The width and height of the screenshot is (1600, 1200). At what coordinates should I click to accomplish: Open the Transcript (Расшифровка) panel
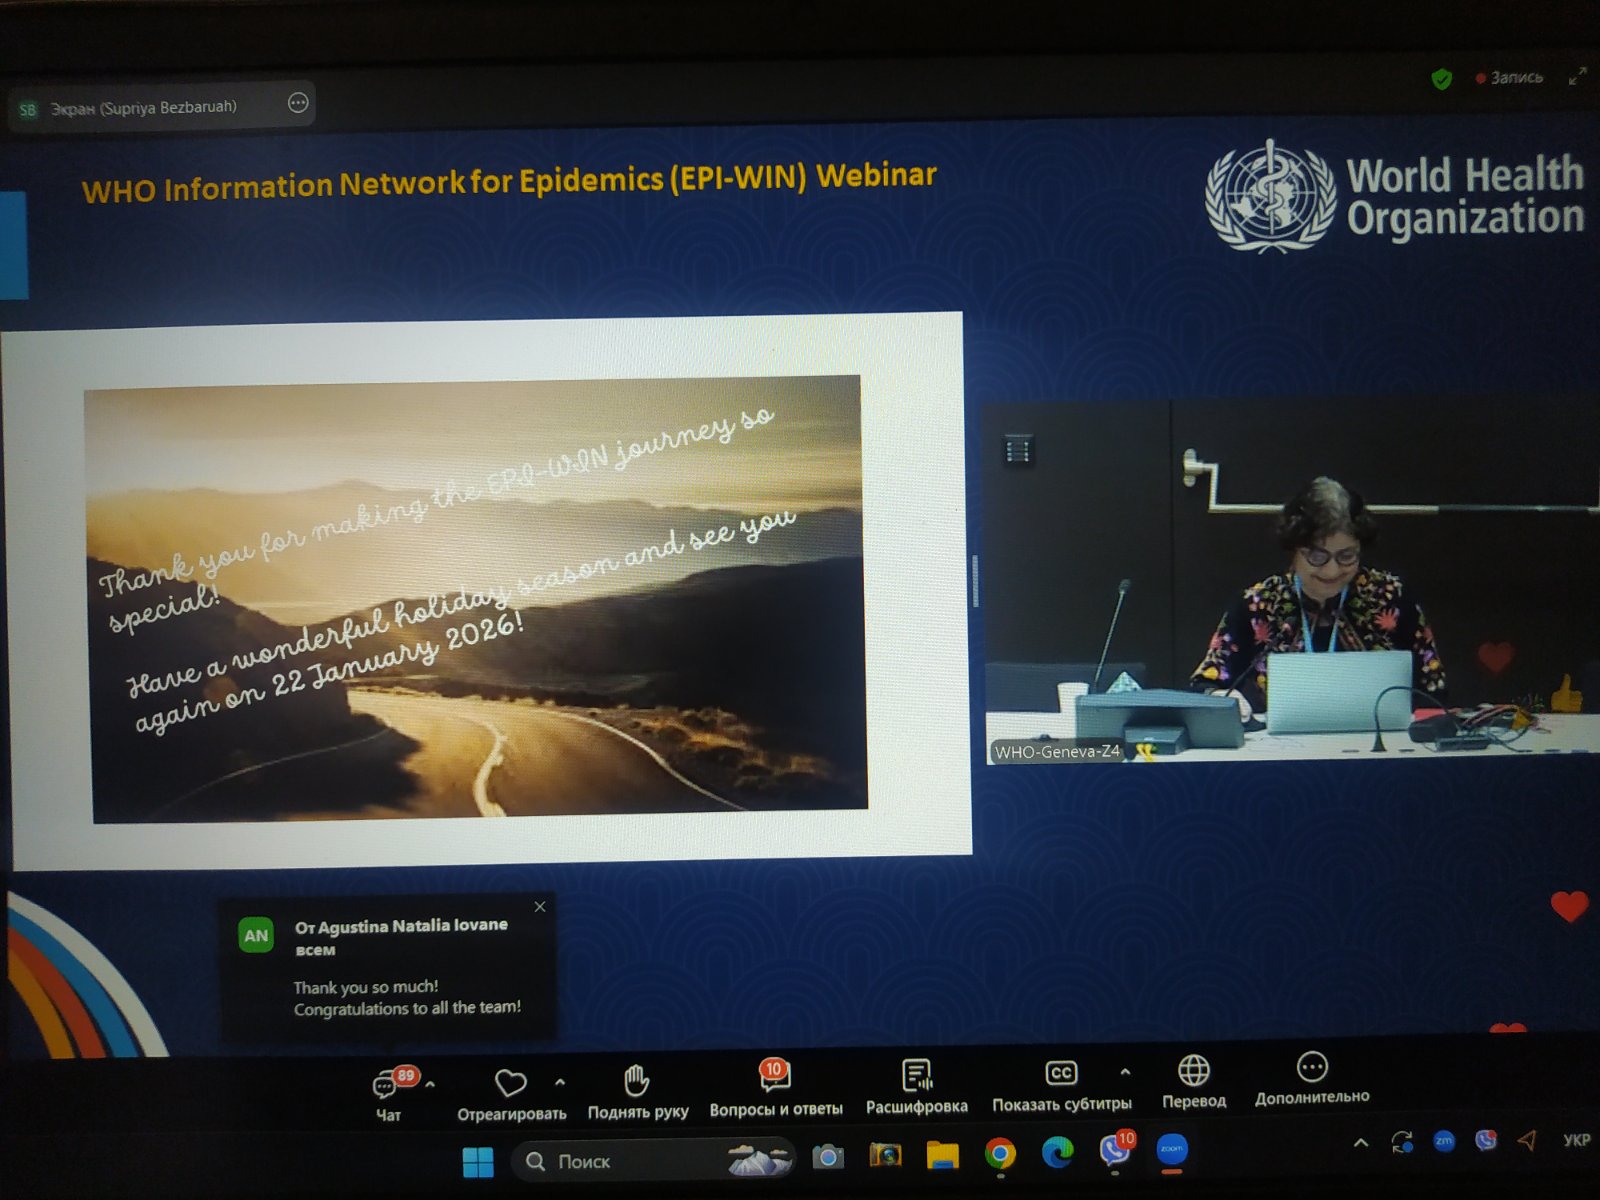(916, 1076)
